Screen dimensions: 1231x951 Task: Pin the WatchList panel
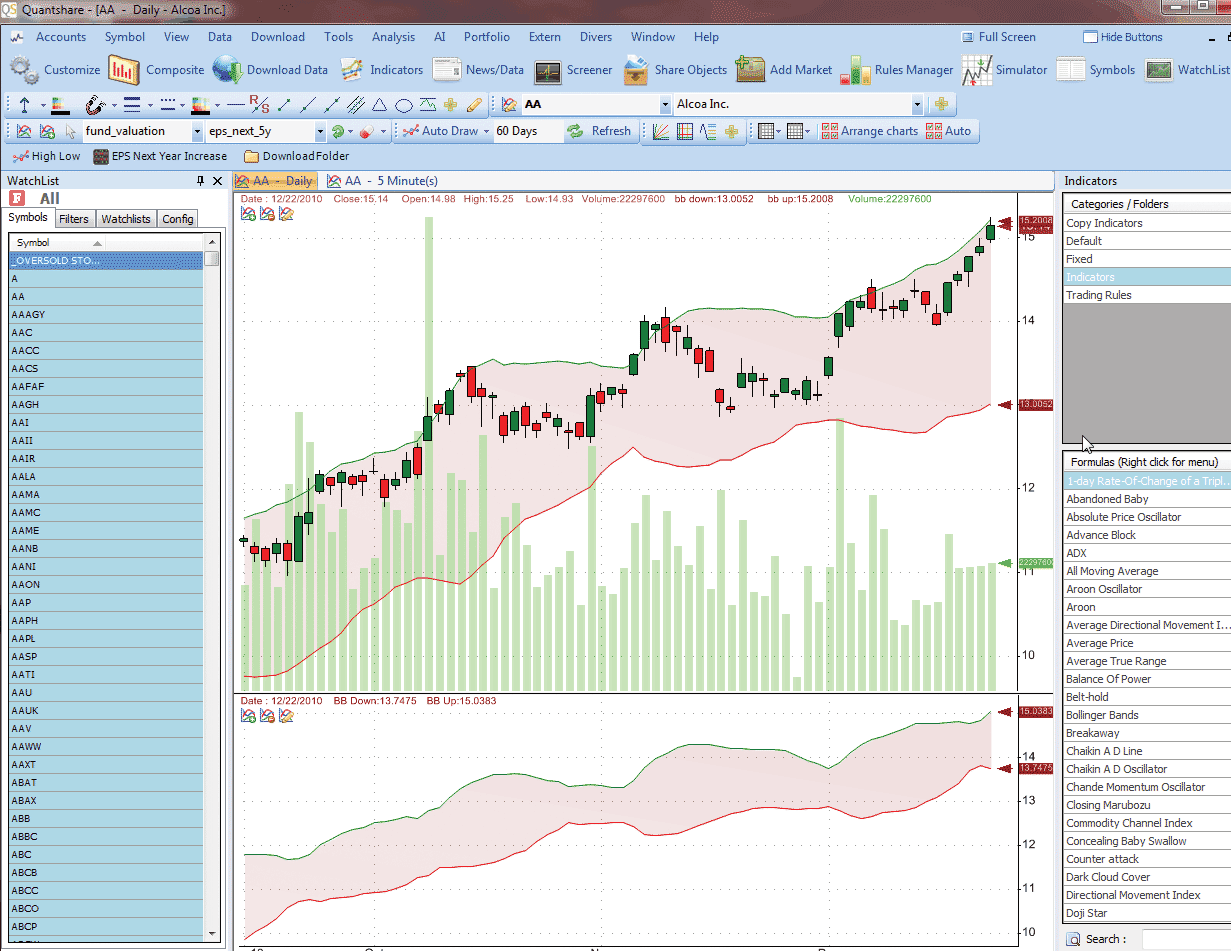click(200, 181)
